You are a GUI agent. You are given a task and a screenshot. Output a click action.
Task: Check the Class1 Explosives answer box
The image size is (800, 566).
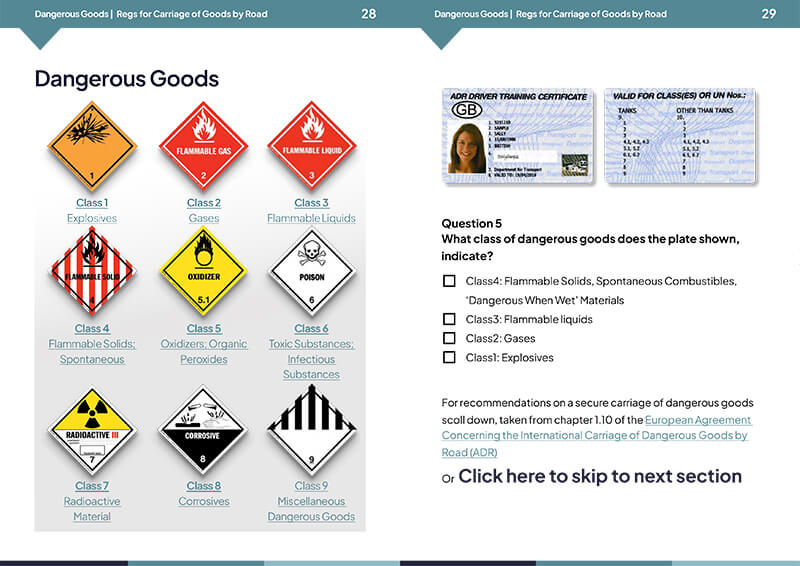449,357
